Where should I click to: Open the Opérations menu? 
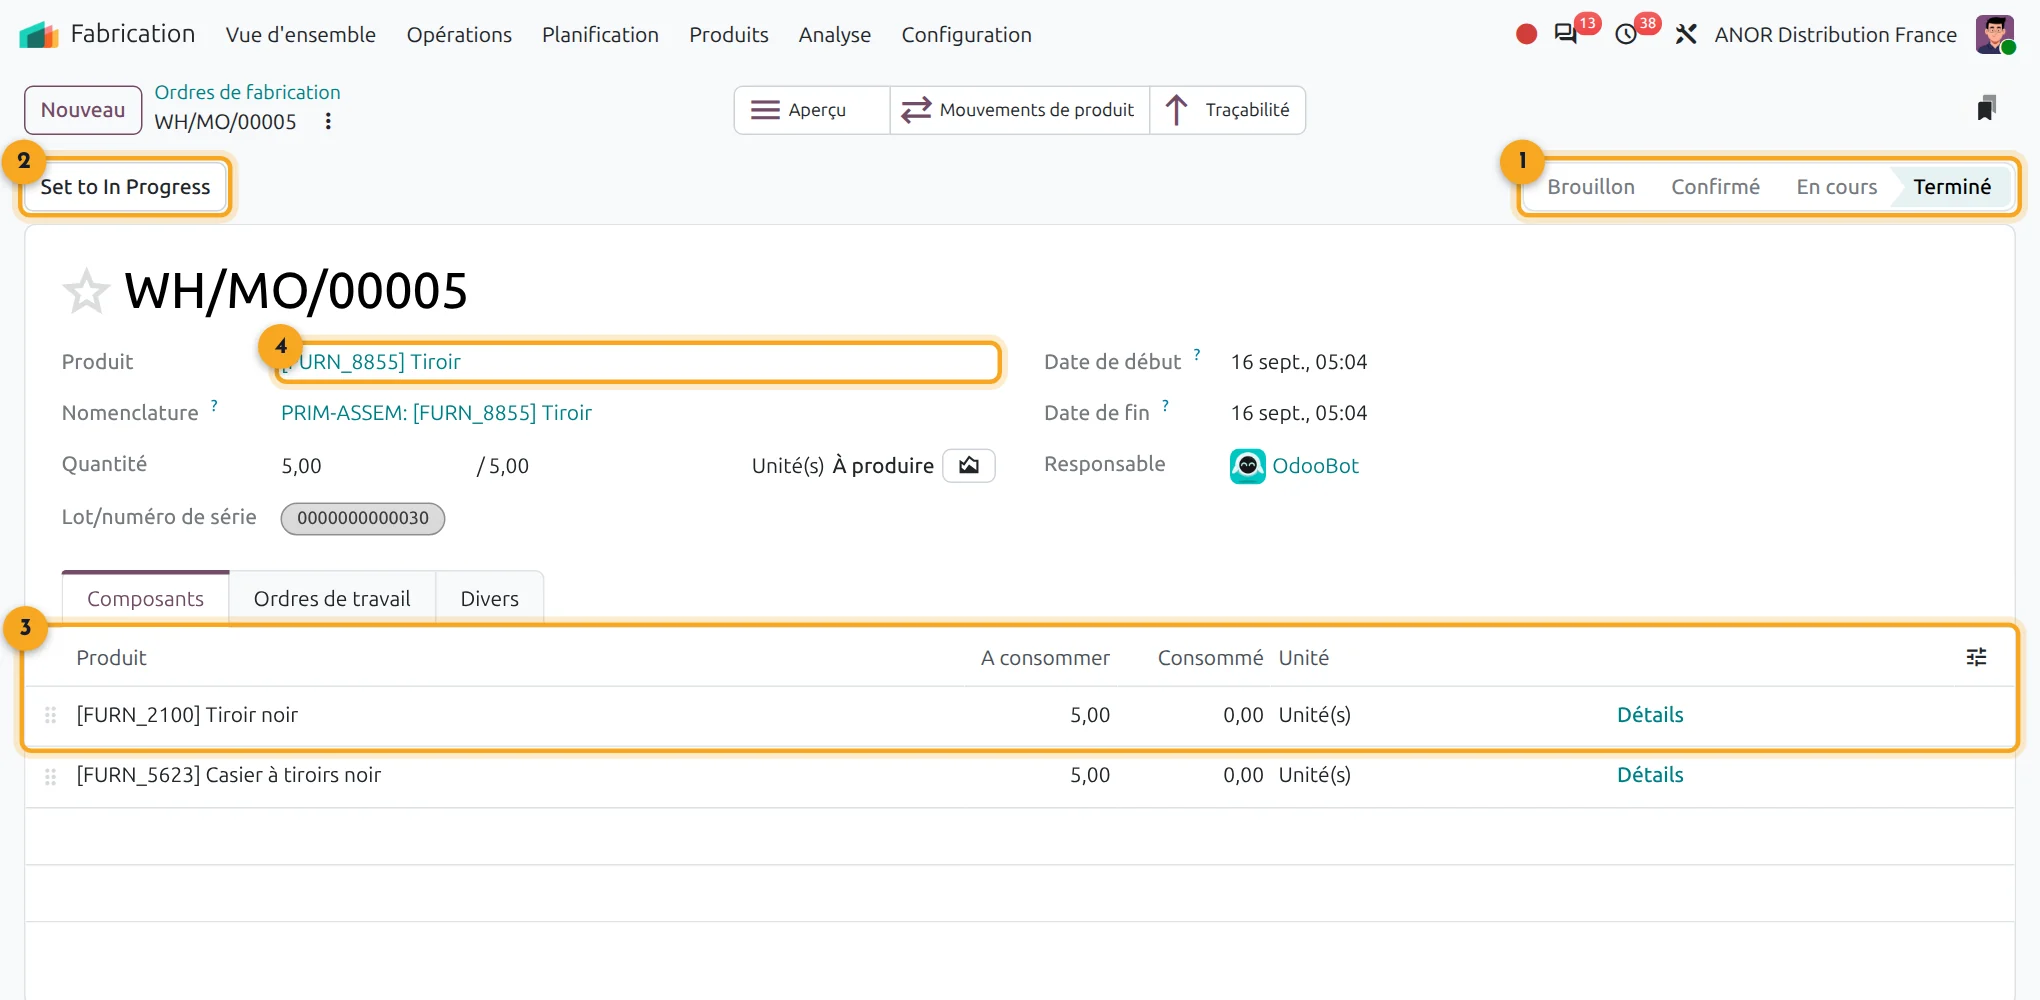pyautogui.click(x=459, y=35)
